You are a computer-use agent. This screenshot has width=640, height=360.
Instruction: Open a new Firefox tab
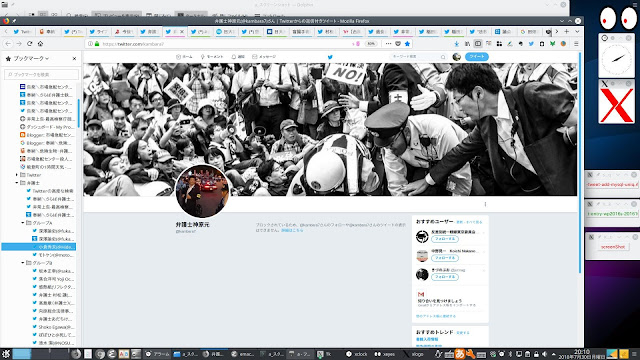(x=567, y=31)
